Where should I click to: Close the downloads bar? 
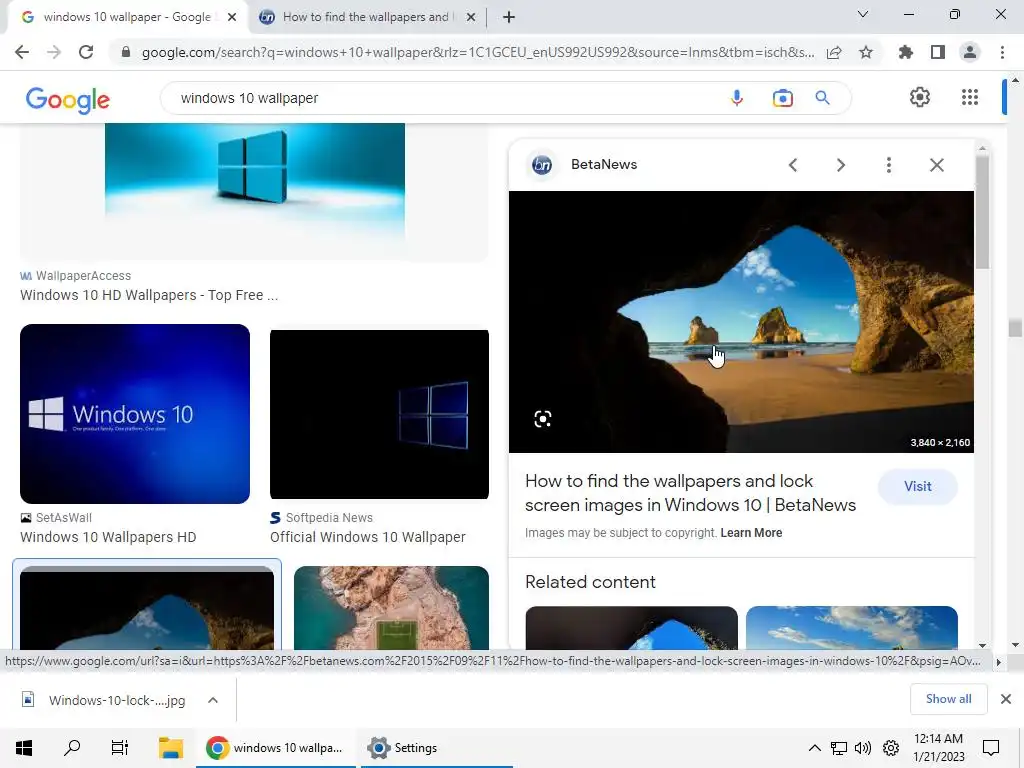tap(1006, 699)
